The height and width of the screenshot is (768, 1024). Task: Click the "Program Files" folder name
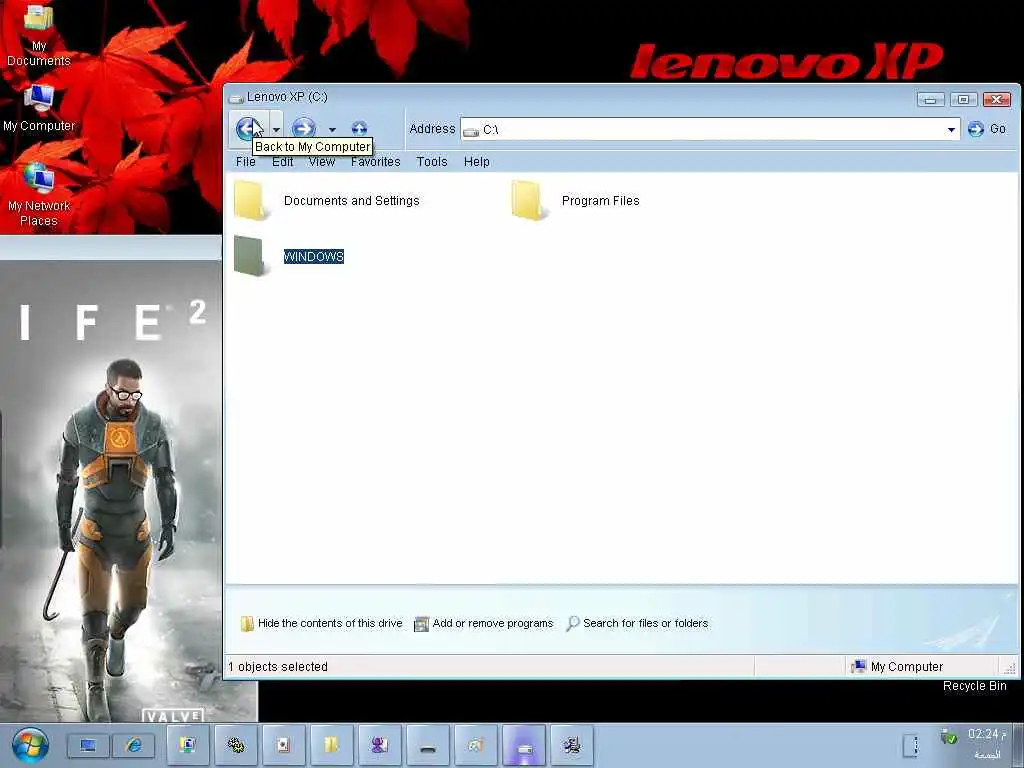(600, 200)
